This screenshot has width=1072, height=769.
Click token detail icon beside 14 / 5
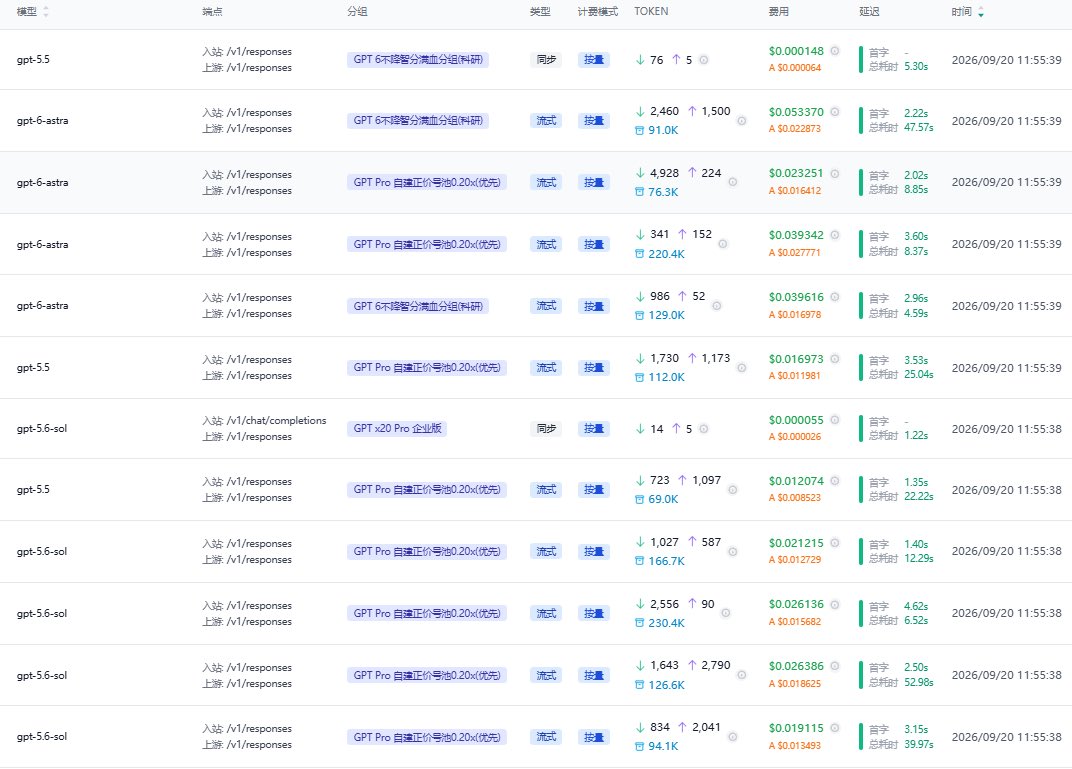pos(704,429)
